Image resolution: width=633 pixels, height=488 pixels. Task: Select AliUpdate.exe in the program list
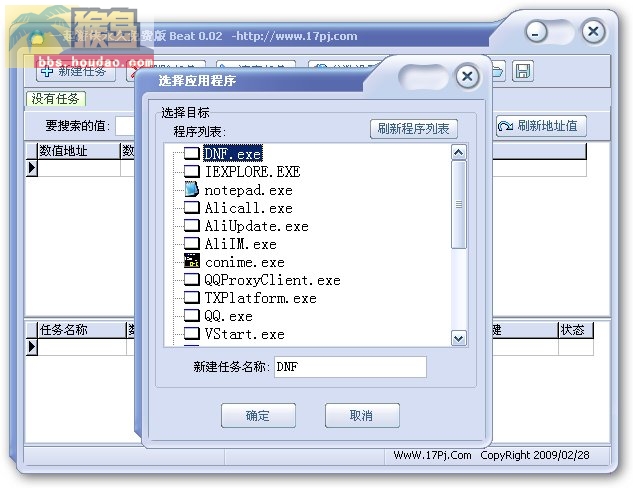(x=257, y=226)
